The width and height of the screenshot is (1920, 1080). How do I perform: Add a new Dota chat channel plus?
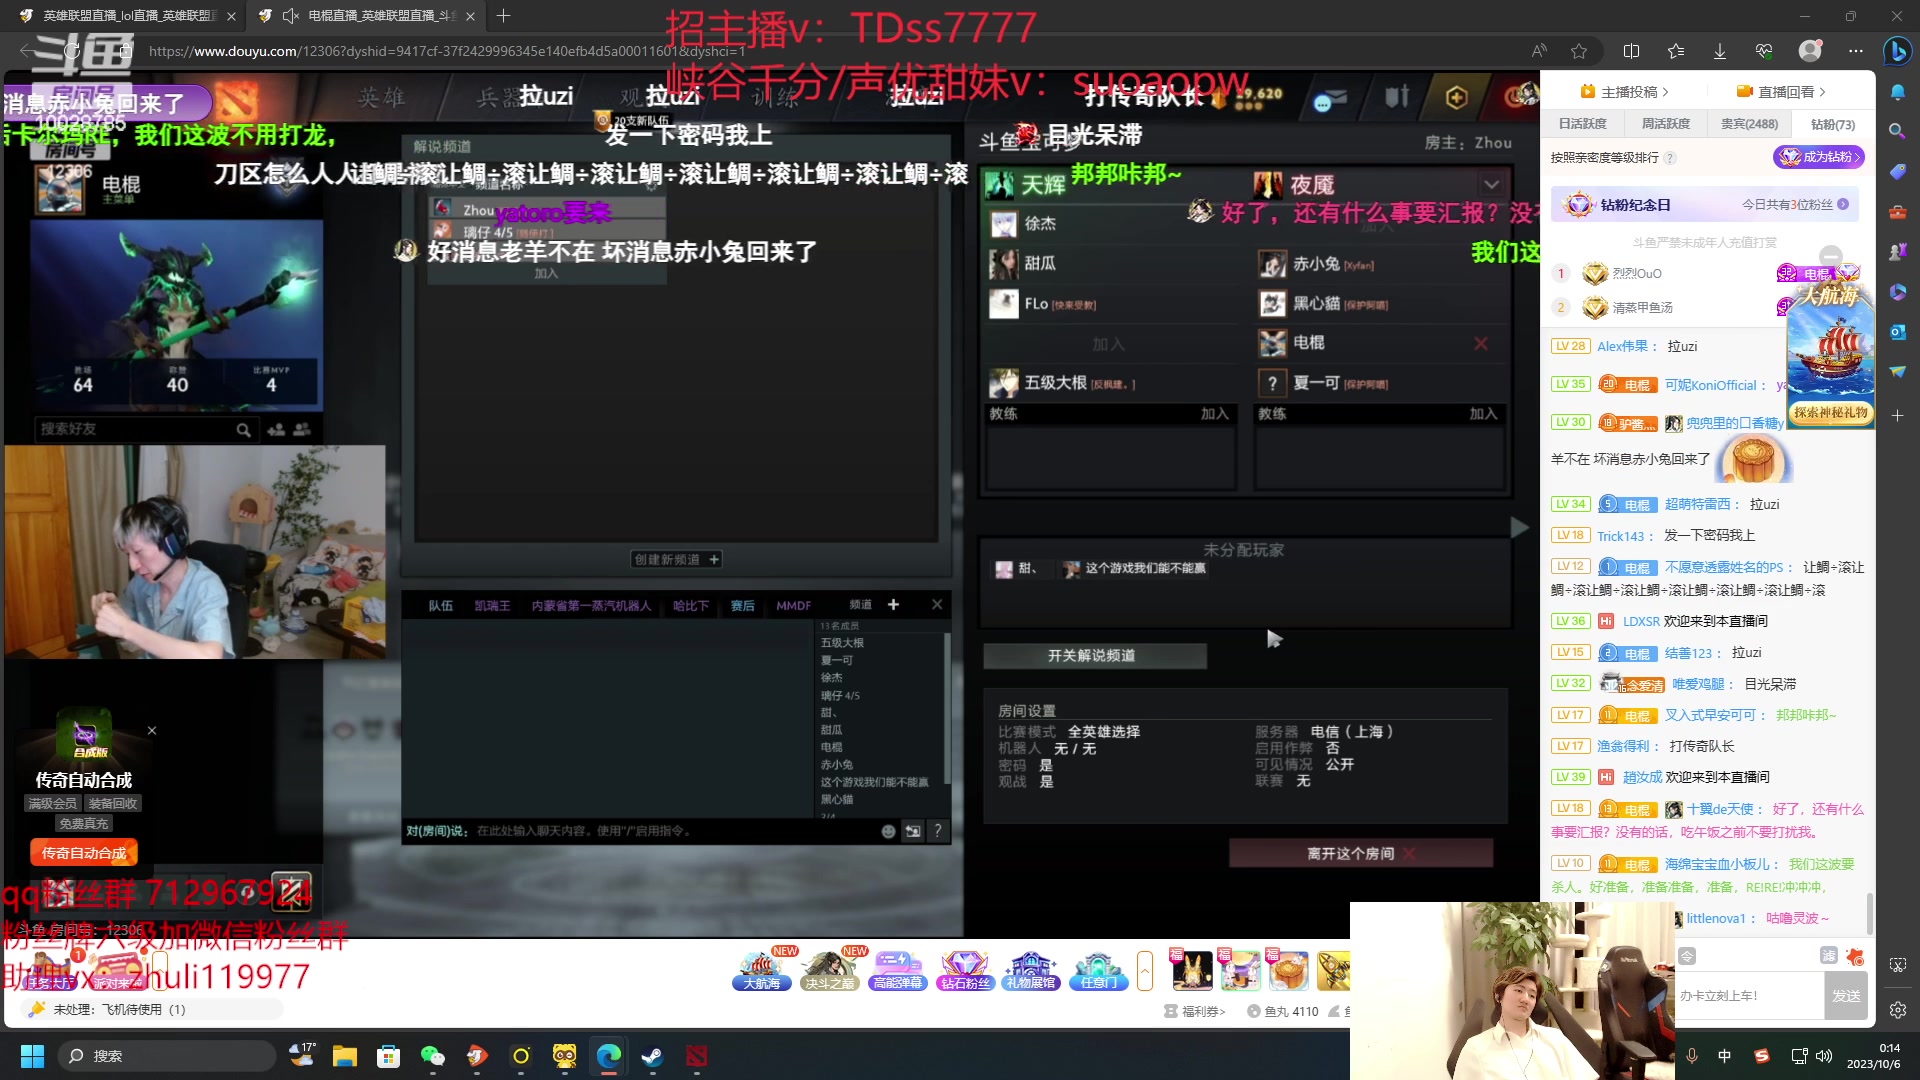(x=893, y=605)
